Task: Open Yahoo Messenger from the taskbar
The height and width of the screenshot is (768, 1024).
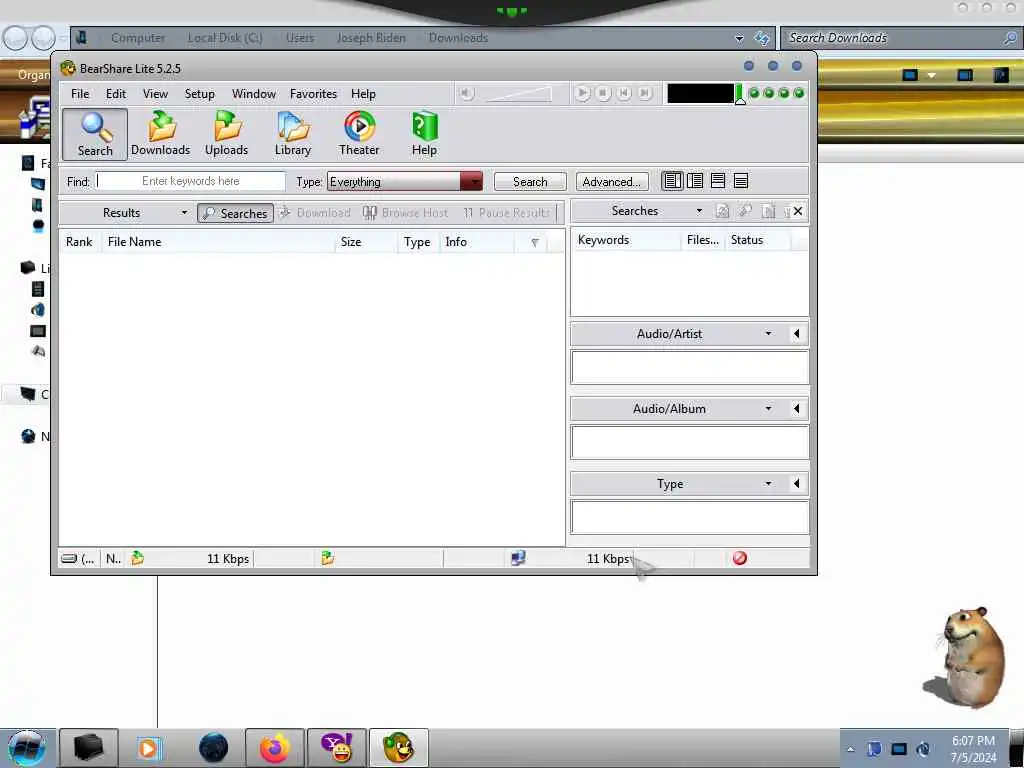Action: coord(338,748)
